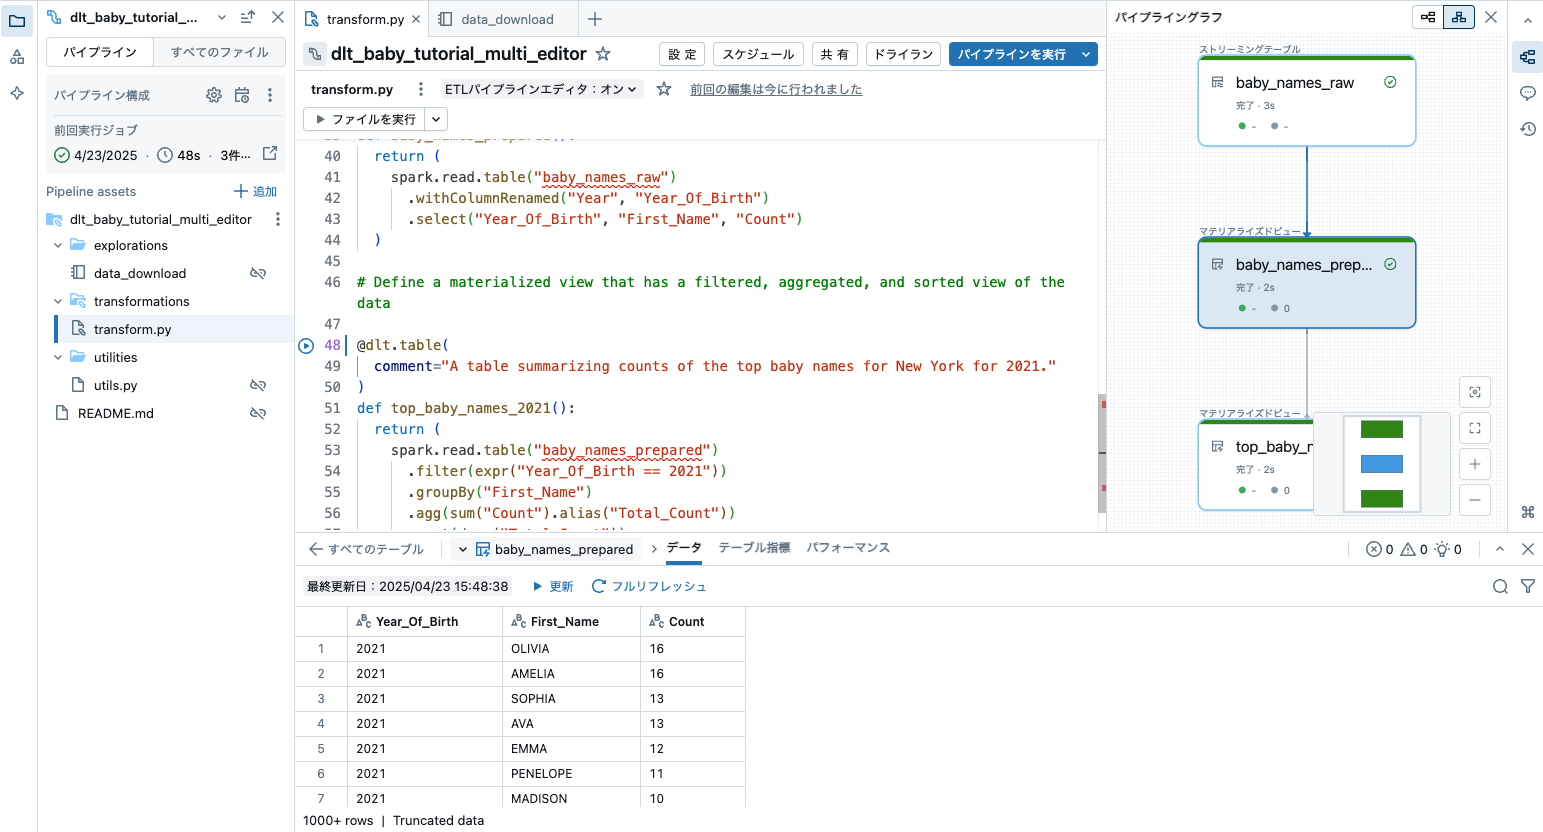Collapse the transformations folder
The image size is (1543, 832).
point(57,301)
